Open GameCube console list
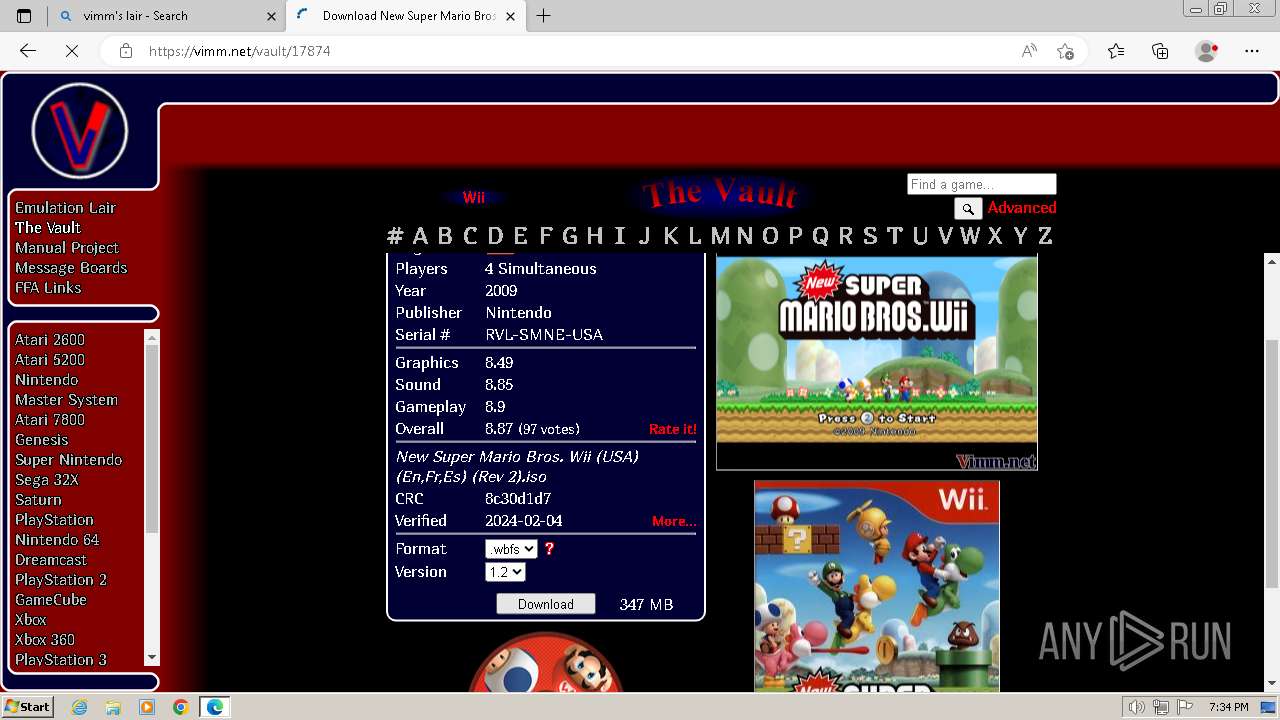 pos(51,600)
